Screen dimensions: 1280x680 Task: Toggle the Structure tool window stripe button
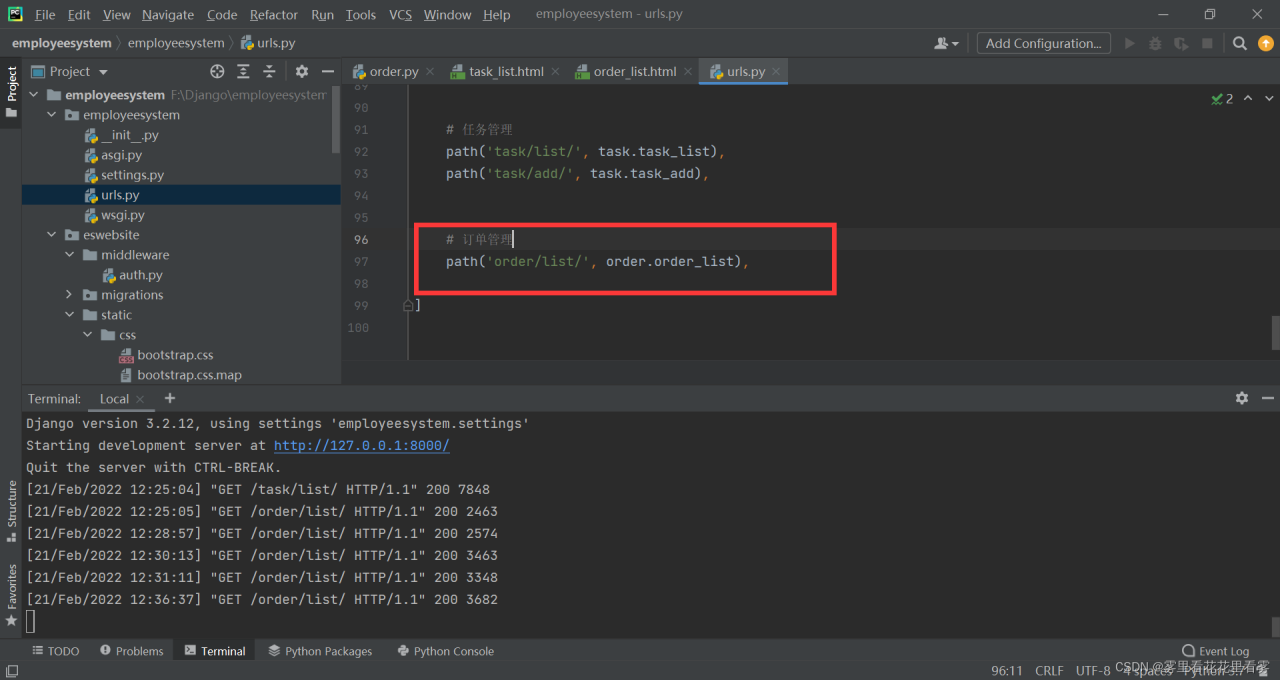[x=11, y=511]
